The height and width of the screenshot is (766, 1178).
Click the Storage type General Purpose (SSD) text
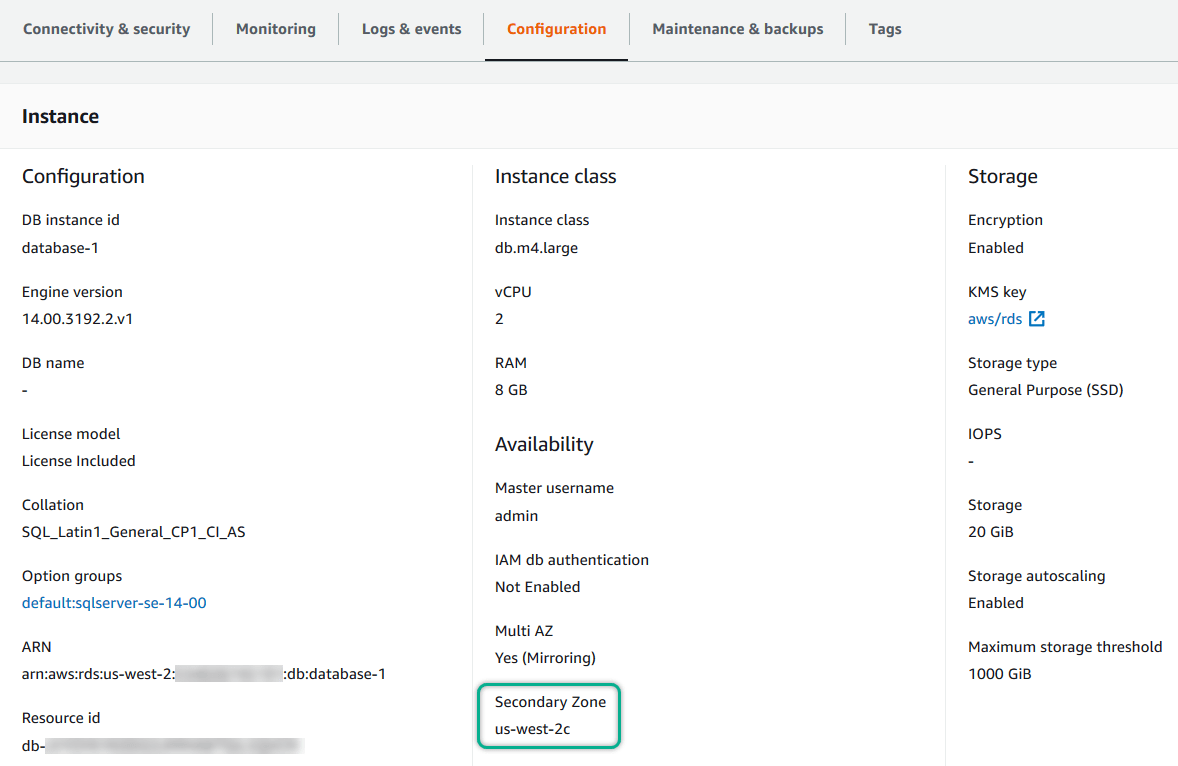pyautogui.click(x=1045, y=390)
